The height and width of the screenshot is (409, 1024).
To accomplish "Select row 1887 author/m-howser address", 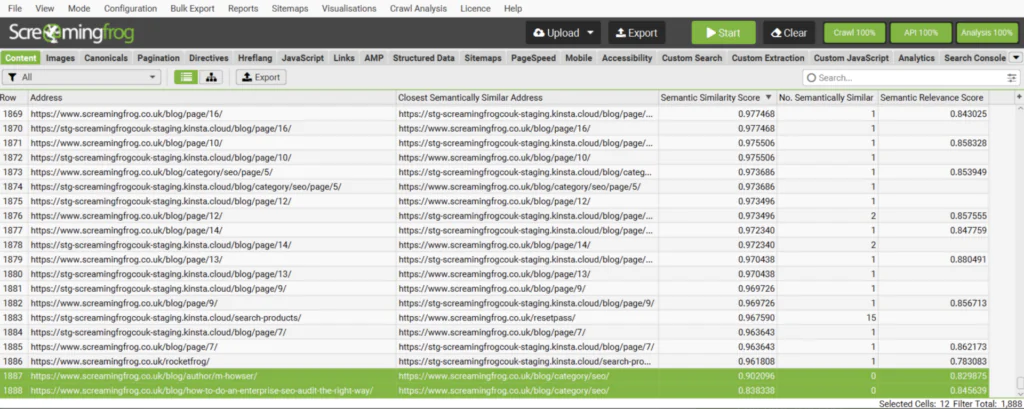I will click(x=212, y=376).
